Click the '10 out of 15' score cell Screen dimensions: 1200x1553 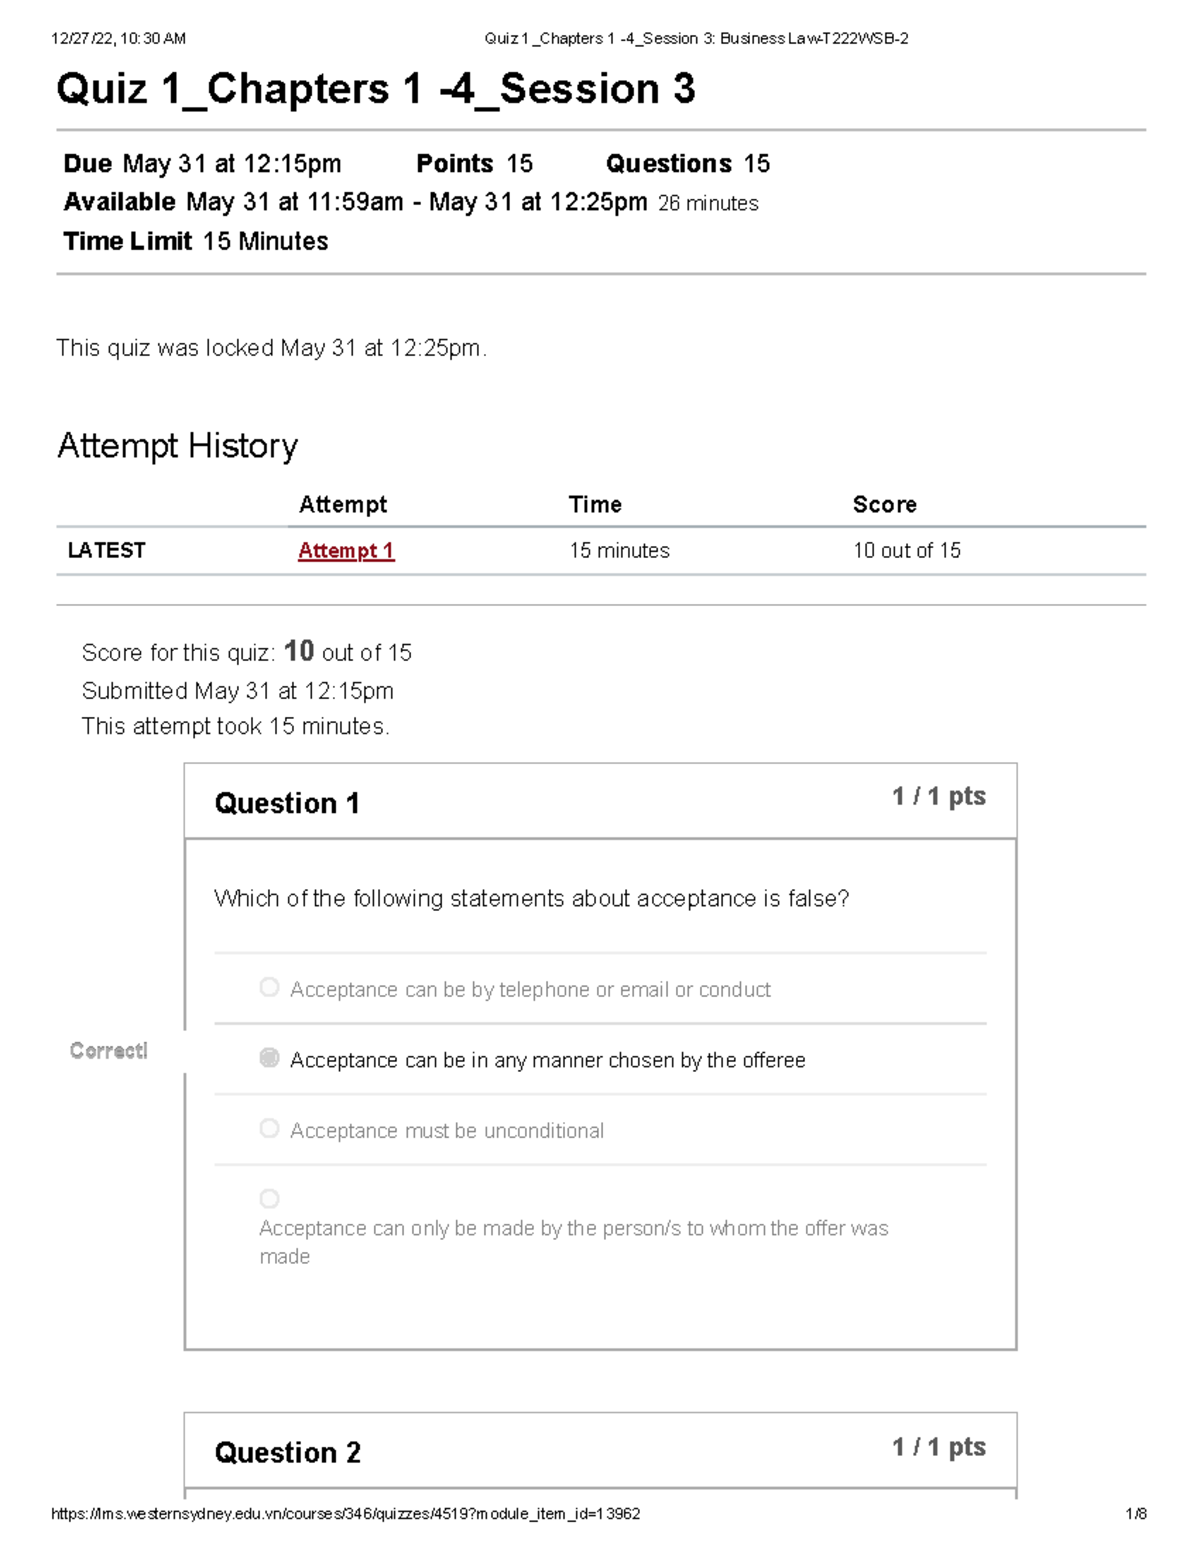coord(906,551)
